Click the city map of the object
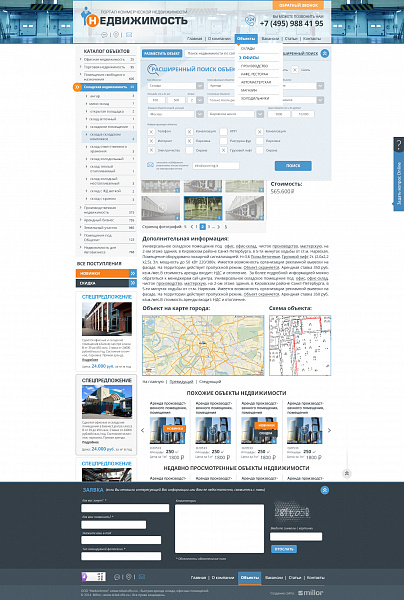The image size is (404, 600). [x=203, y=346]
